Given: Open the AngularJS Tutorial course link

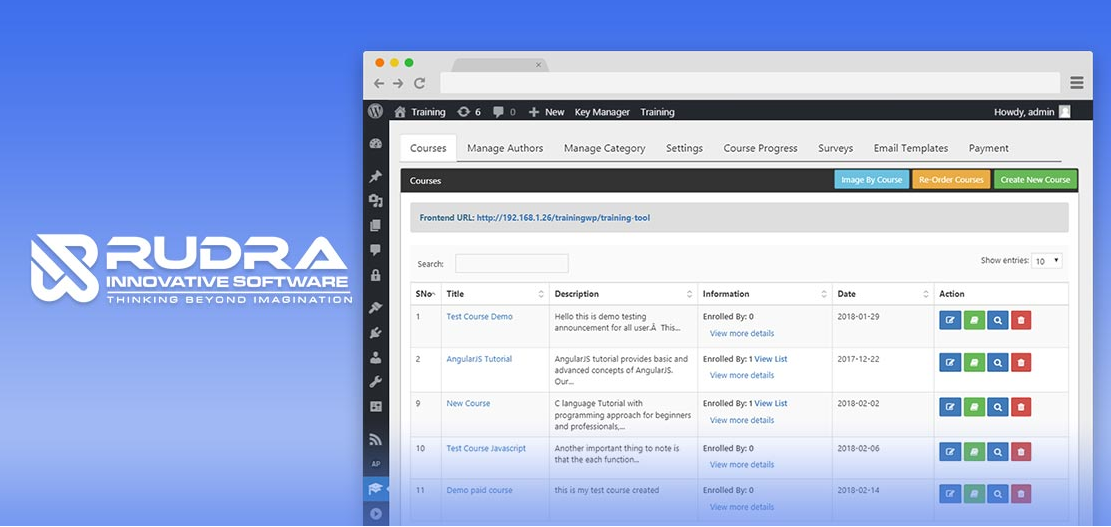Looking at the screenshot, I should (x=479, y=359).
